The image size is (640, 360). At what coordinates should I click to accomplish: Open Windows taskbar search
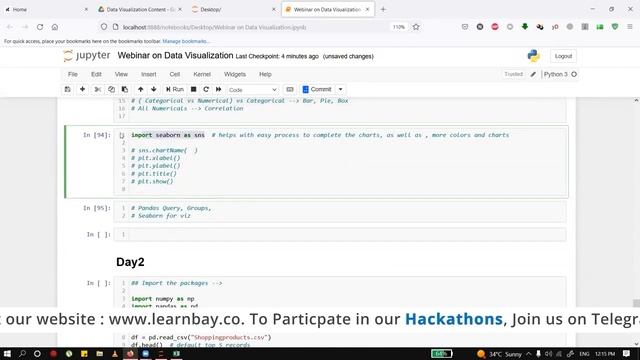click(x=22, y=353)
